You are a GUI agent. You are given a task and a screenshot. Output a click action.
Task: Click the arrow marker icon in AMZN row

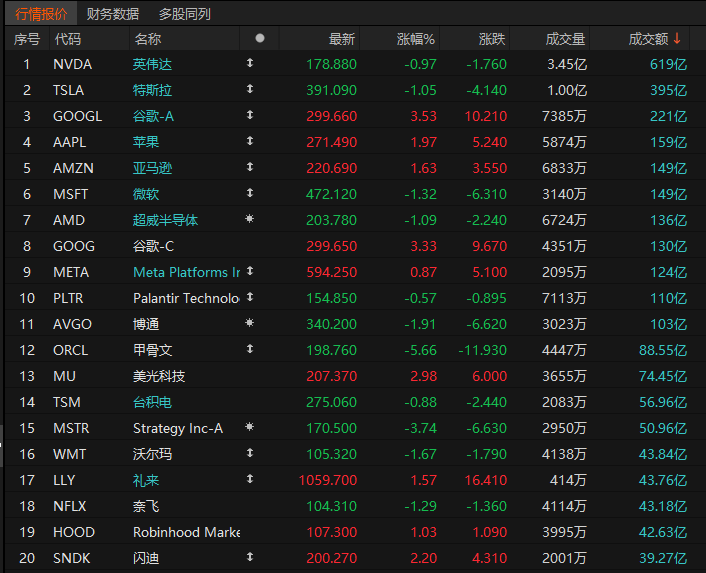pyautogui.click(x=250, y=167)
